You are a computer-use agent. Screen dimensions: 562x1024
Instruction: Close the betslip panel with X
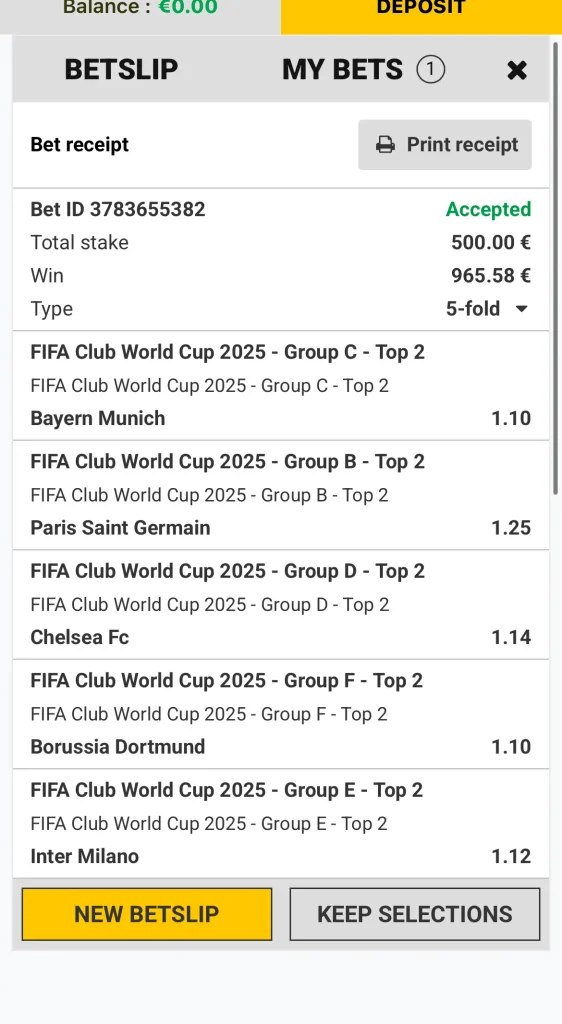pyautogui.click(x=517, y=70)
